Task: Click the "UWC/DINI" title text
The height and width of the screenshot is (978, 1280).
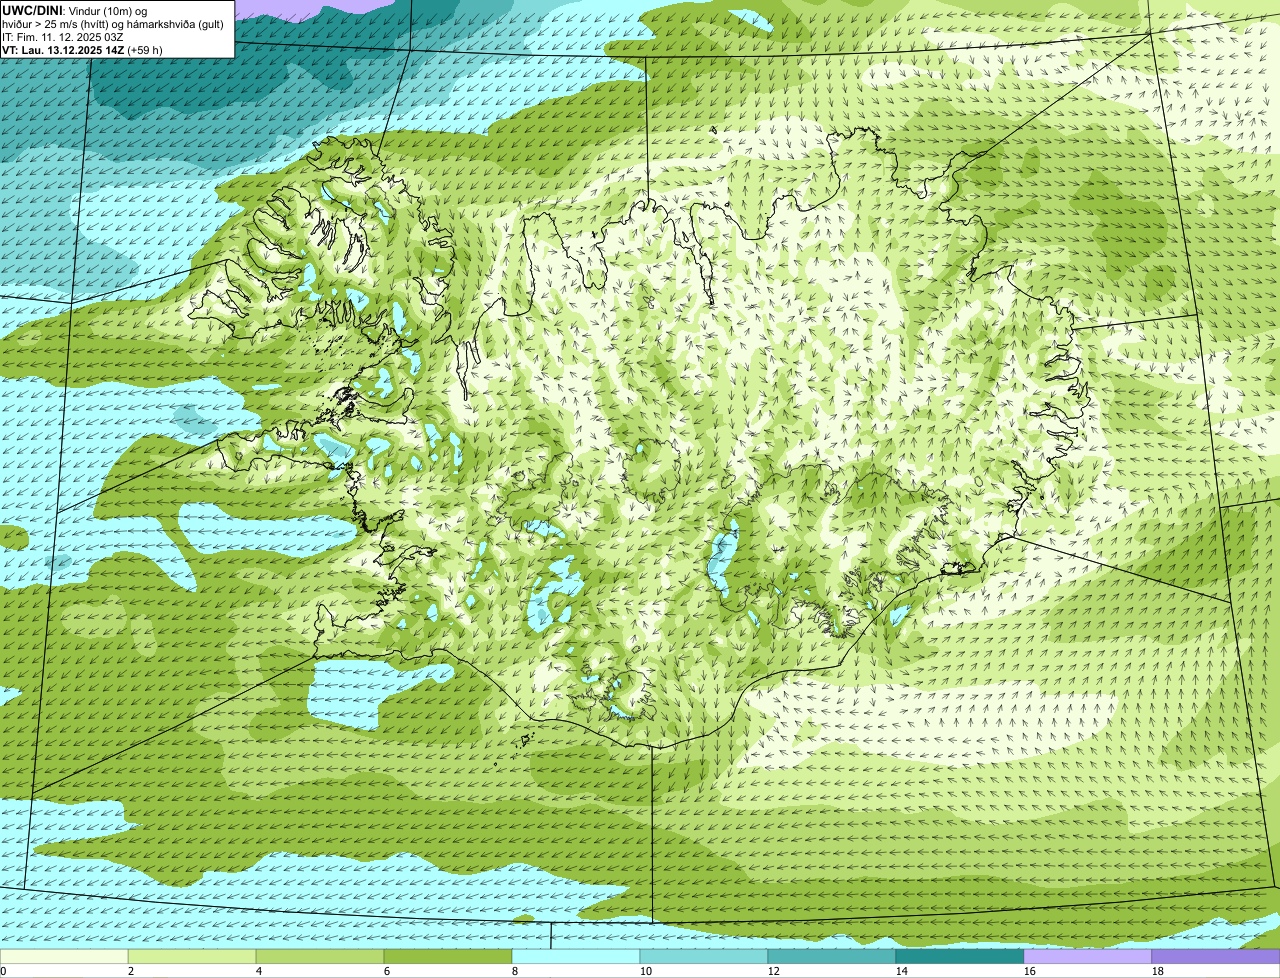Action: (x=32, y=11)
